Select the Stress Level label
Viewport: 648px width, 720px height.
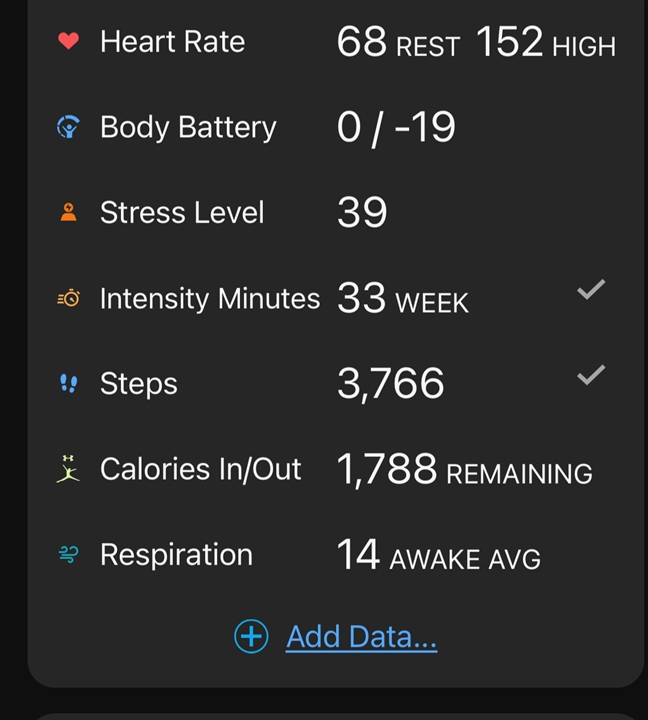(182, 213)
